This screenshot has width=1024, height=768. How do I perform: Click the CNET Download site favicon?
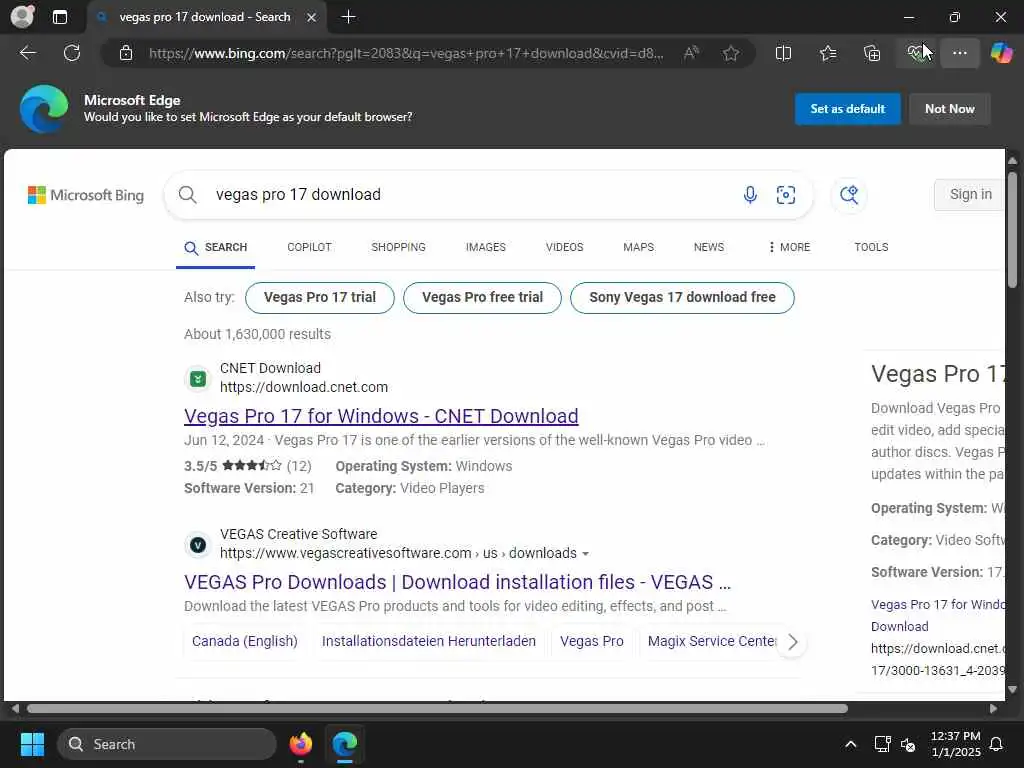point(198,378)
